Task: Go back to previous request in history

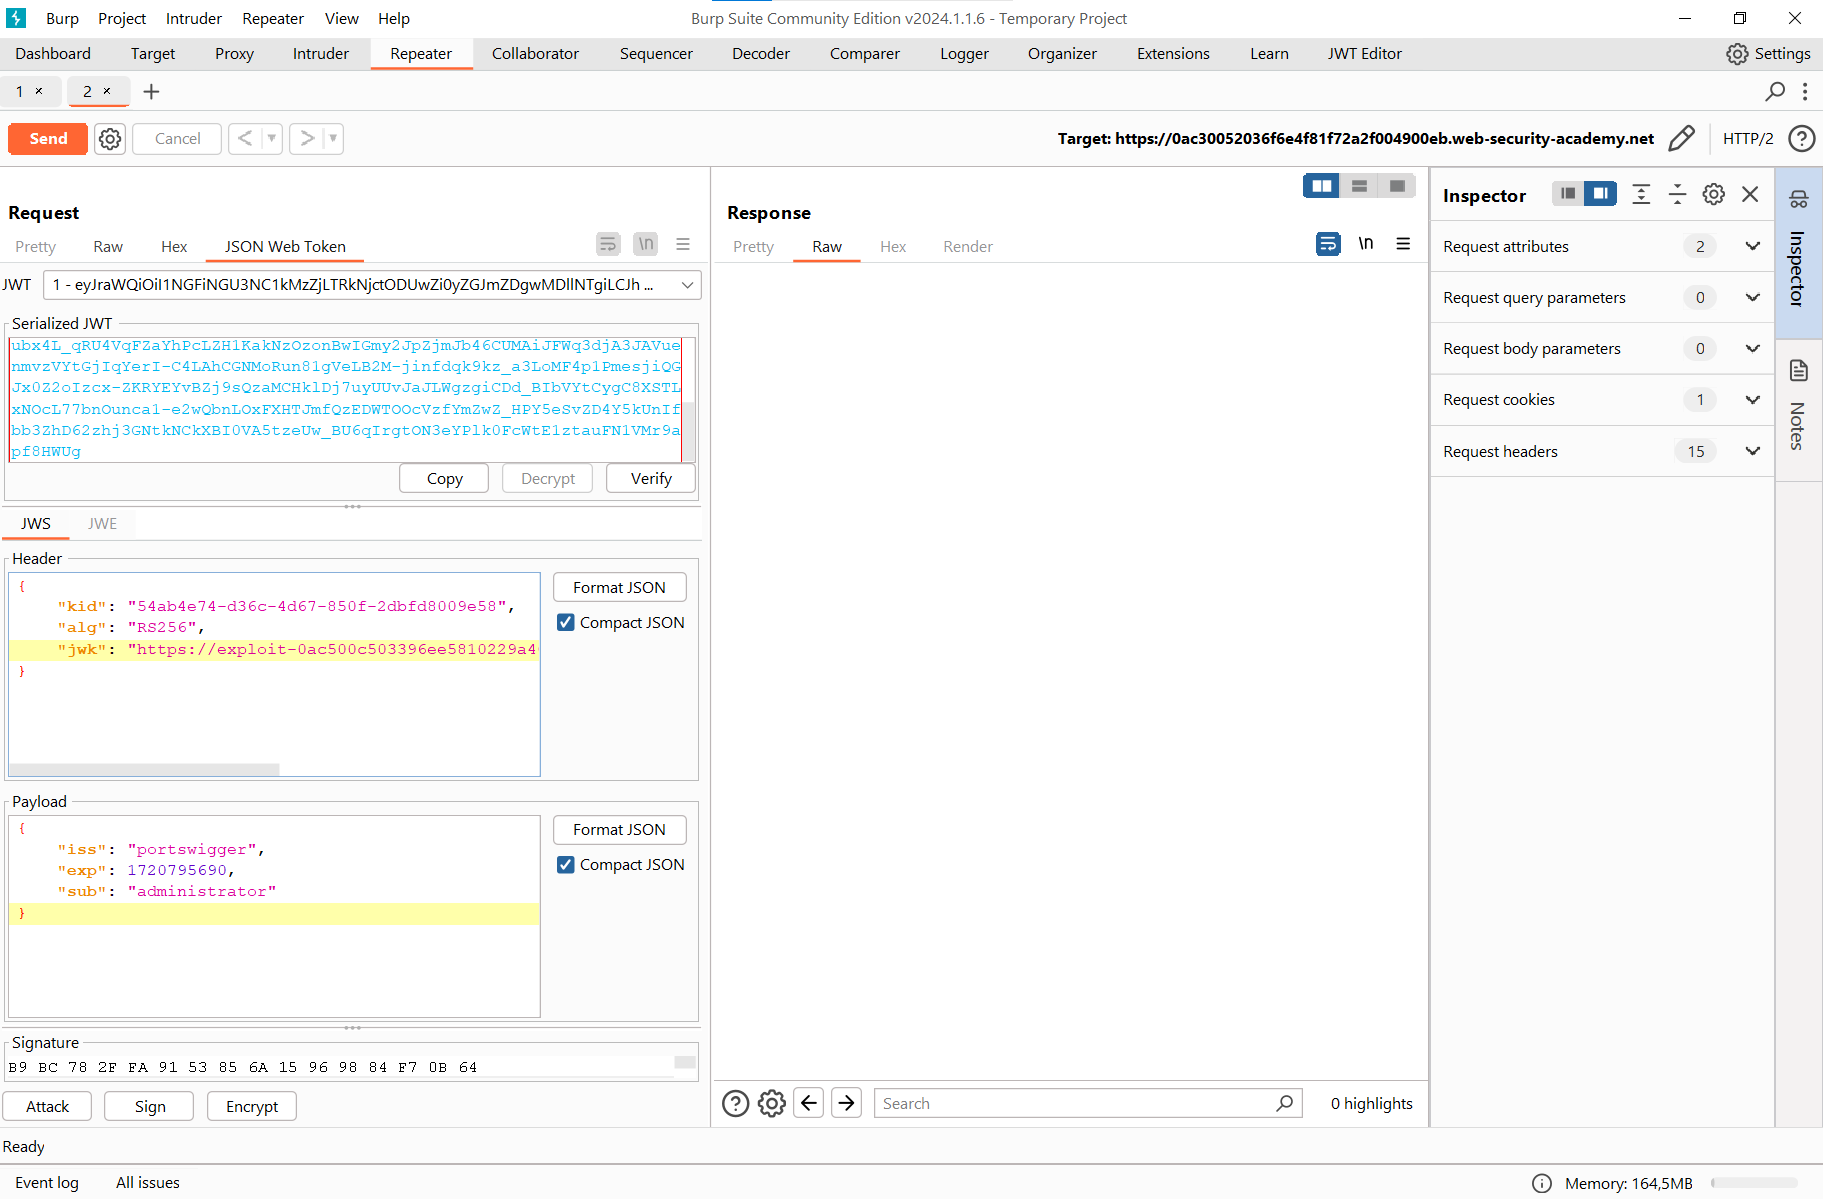Action: (245, 138)
